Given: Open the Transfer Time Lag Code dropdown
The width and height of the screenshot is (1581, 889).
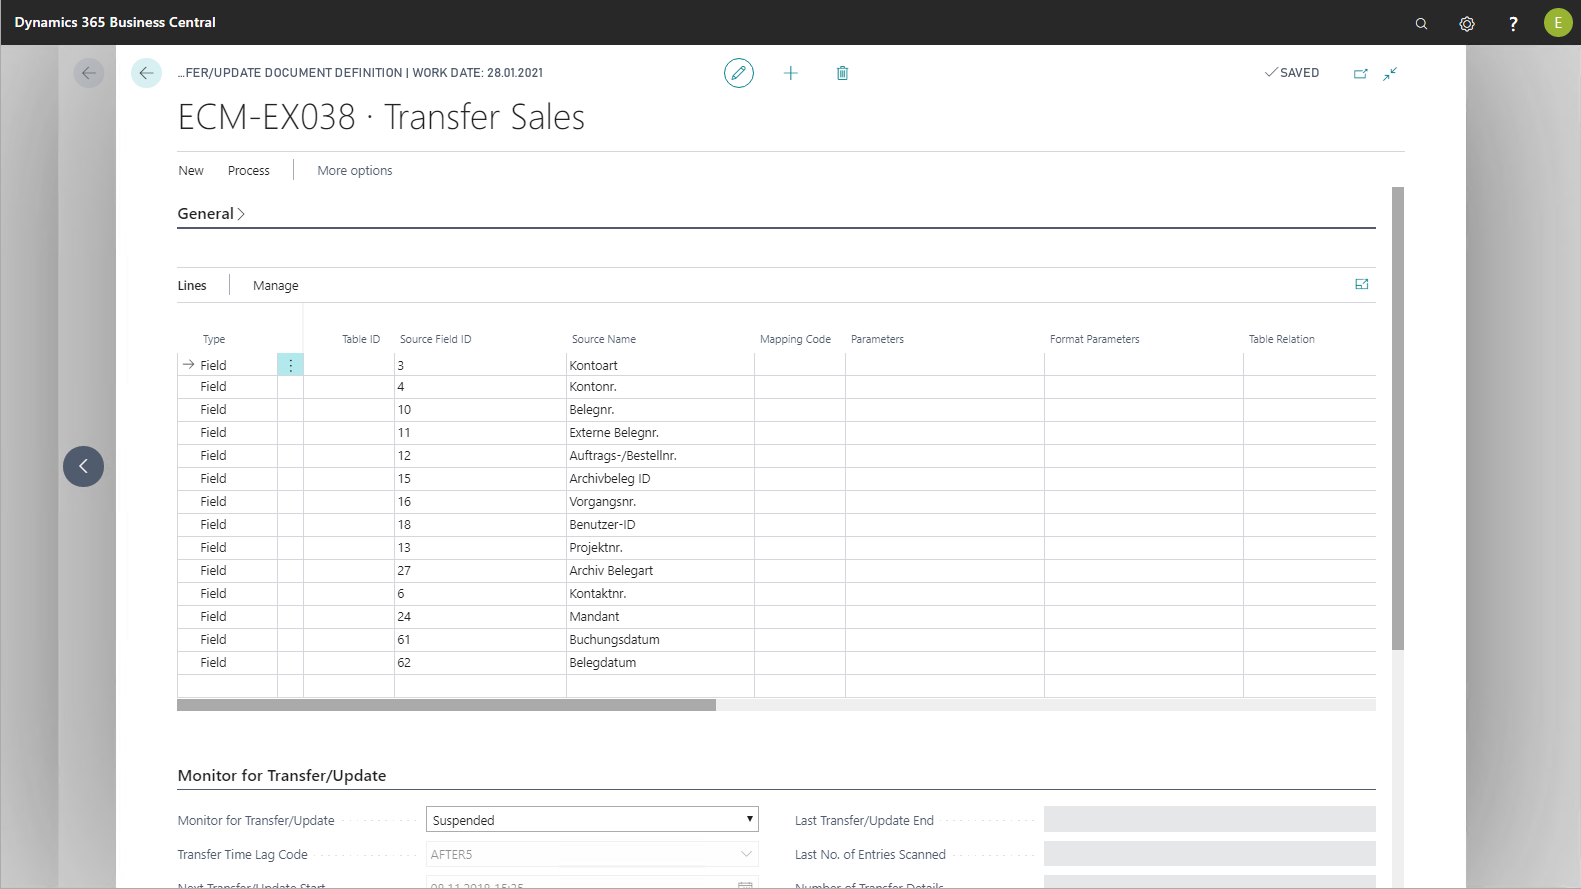Looking at the screenshot, I should pyautogui.click(x=745, y=855).
